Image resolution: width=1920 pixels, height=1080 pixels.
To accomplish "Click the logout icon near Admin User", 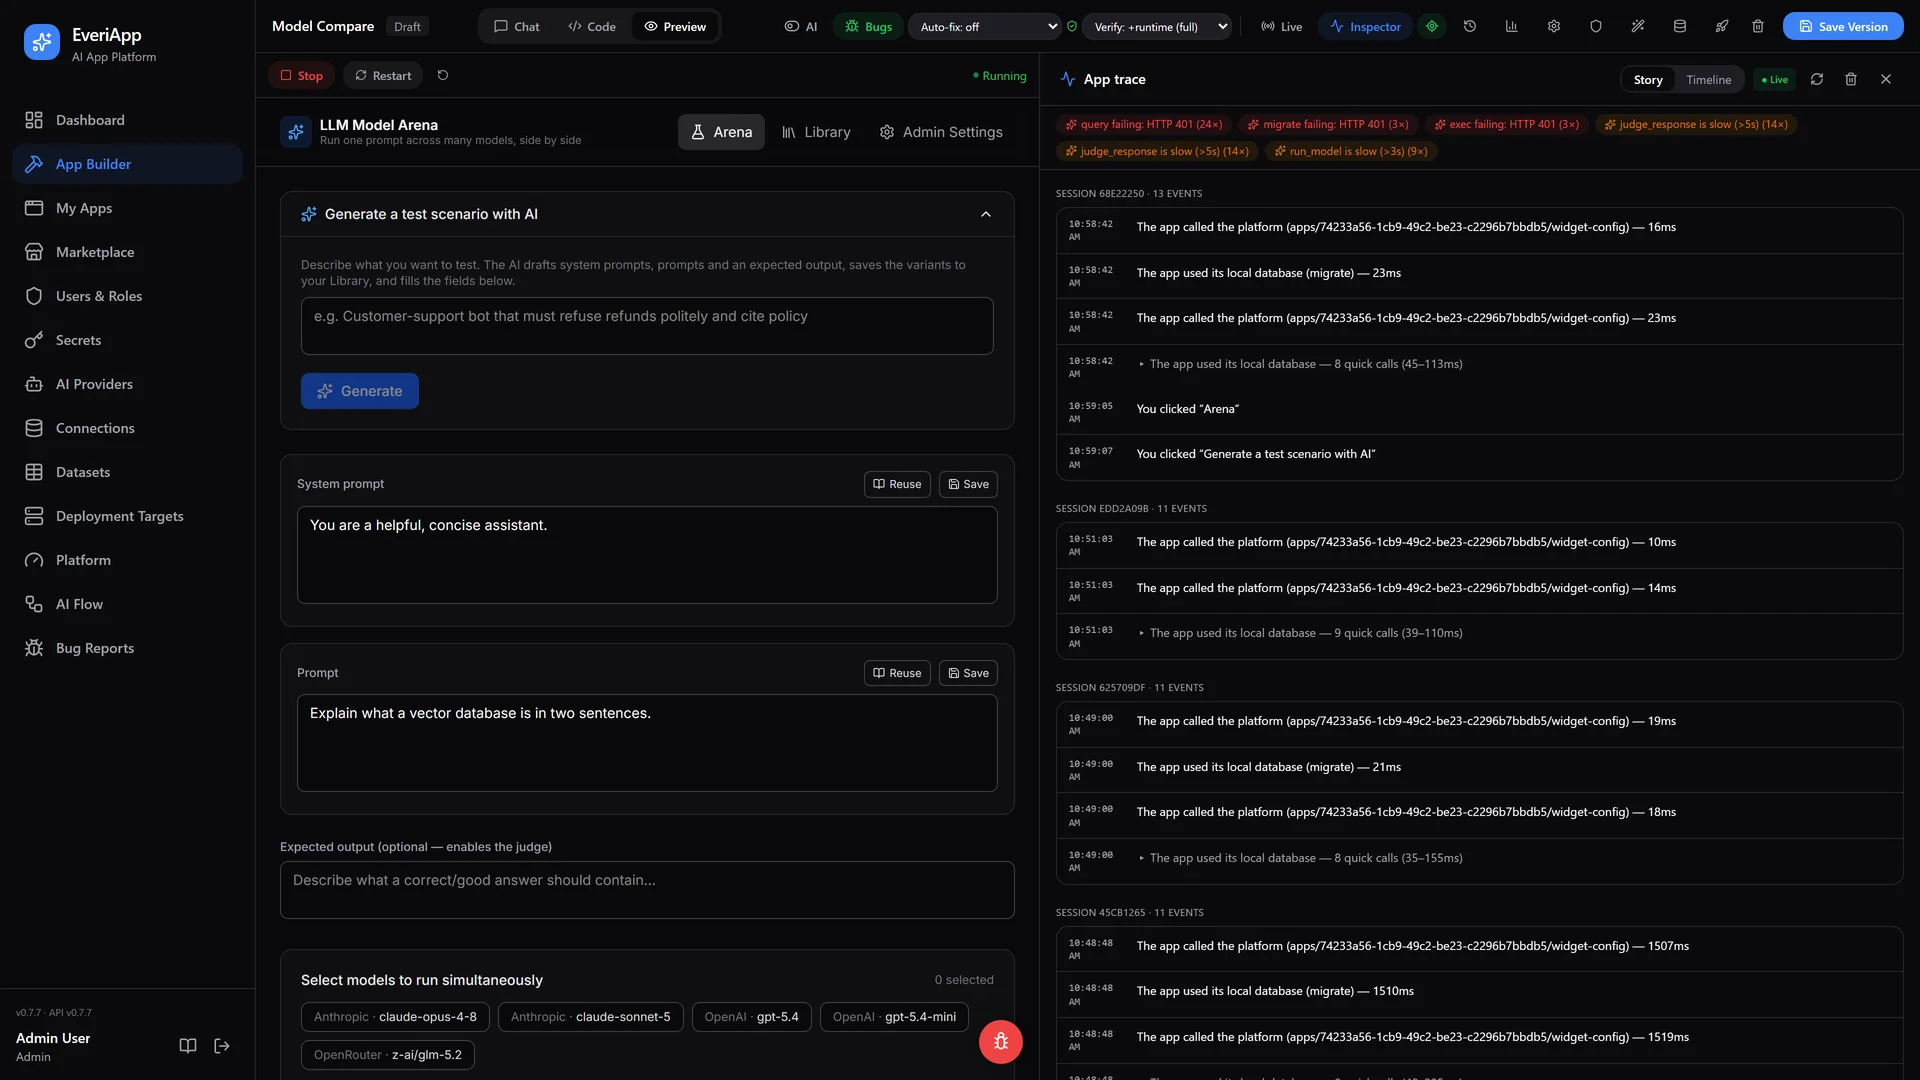I will [x=222, y=1046].
